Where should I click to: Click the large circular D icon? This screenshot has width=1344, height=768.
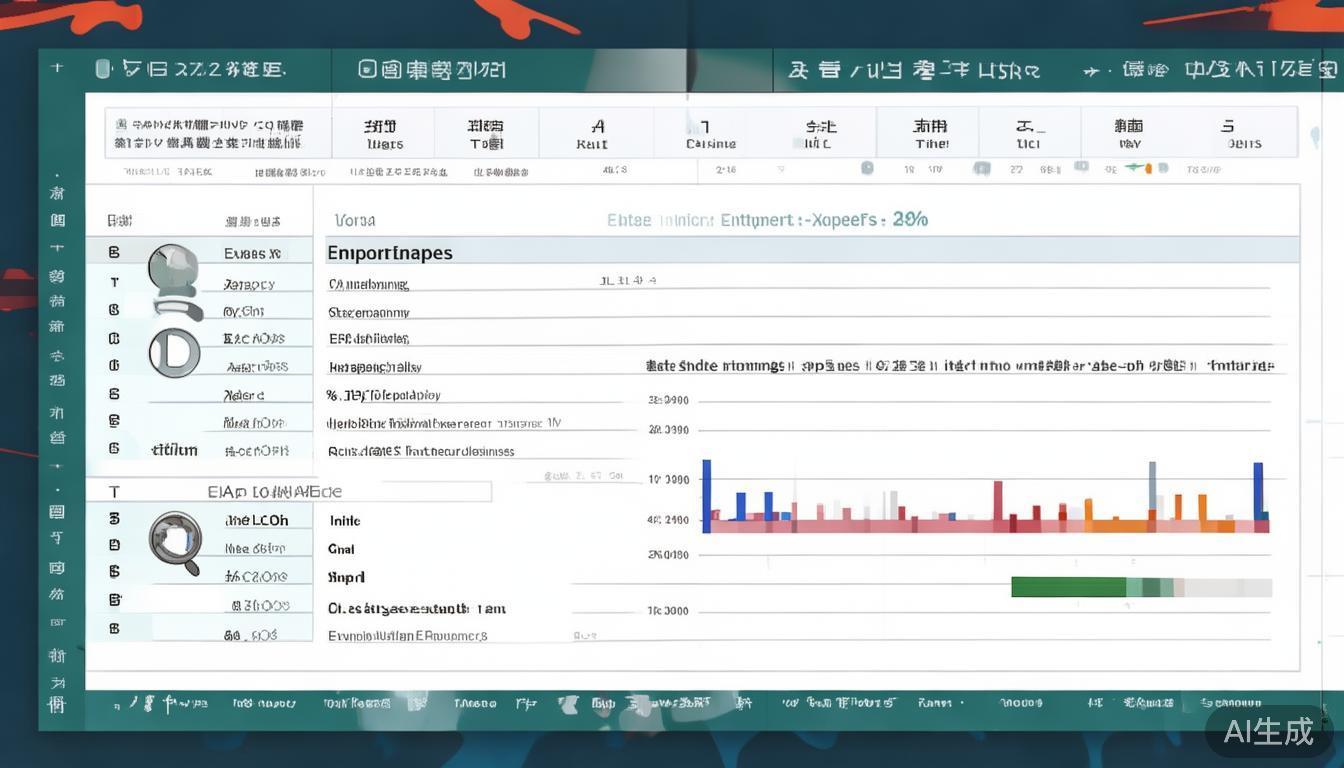(x=174, y=353)
